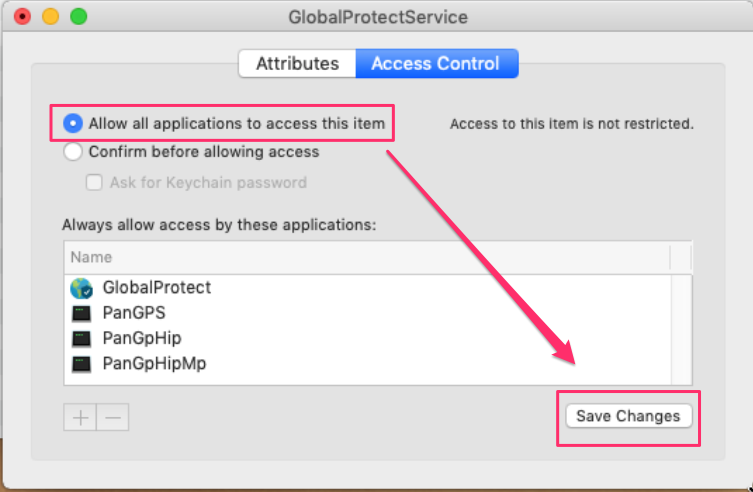Click the plus button to add an application
The width and height of the screenshot is (753, 492).
[80, 417]
